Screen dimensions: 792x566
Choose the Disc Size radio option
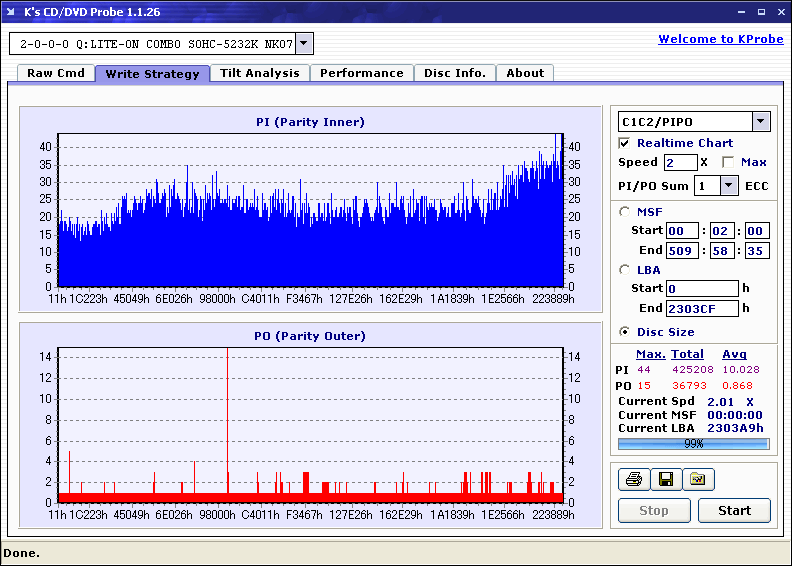point(625,332)
